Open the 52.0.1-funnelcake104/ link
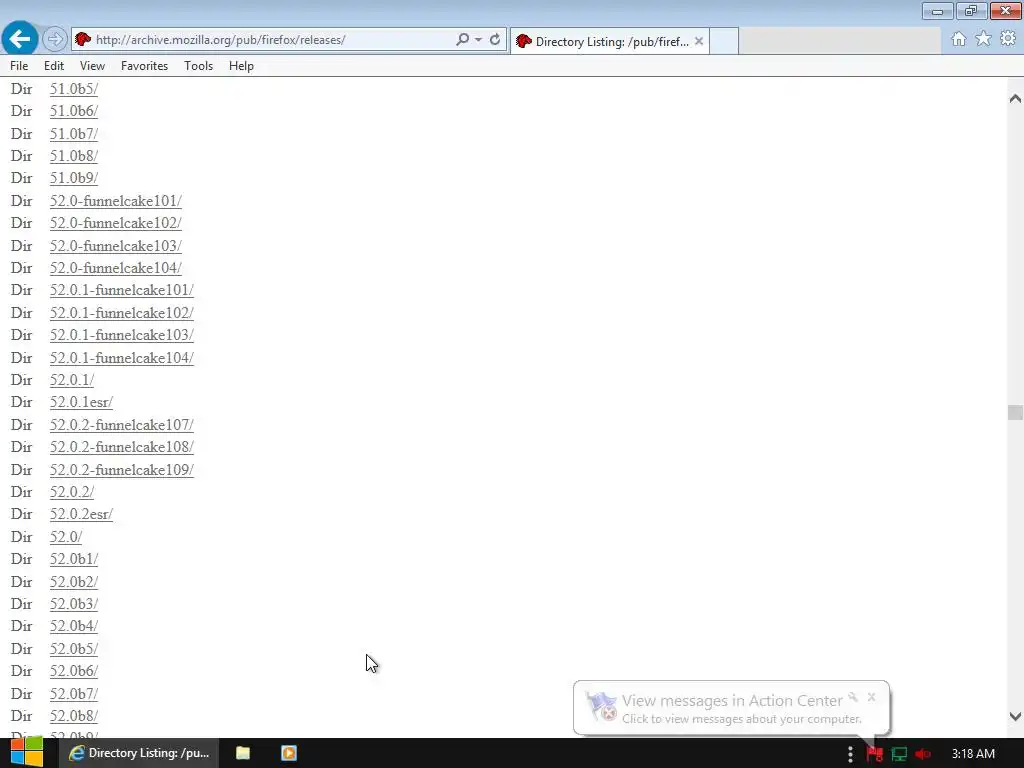 tap(121, 359)
